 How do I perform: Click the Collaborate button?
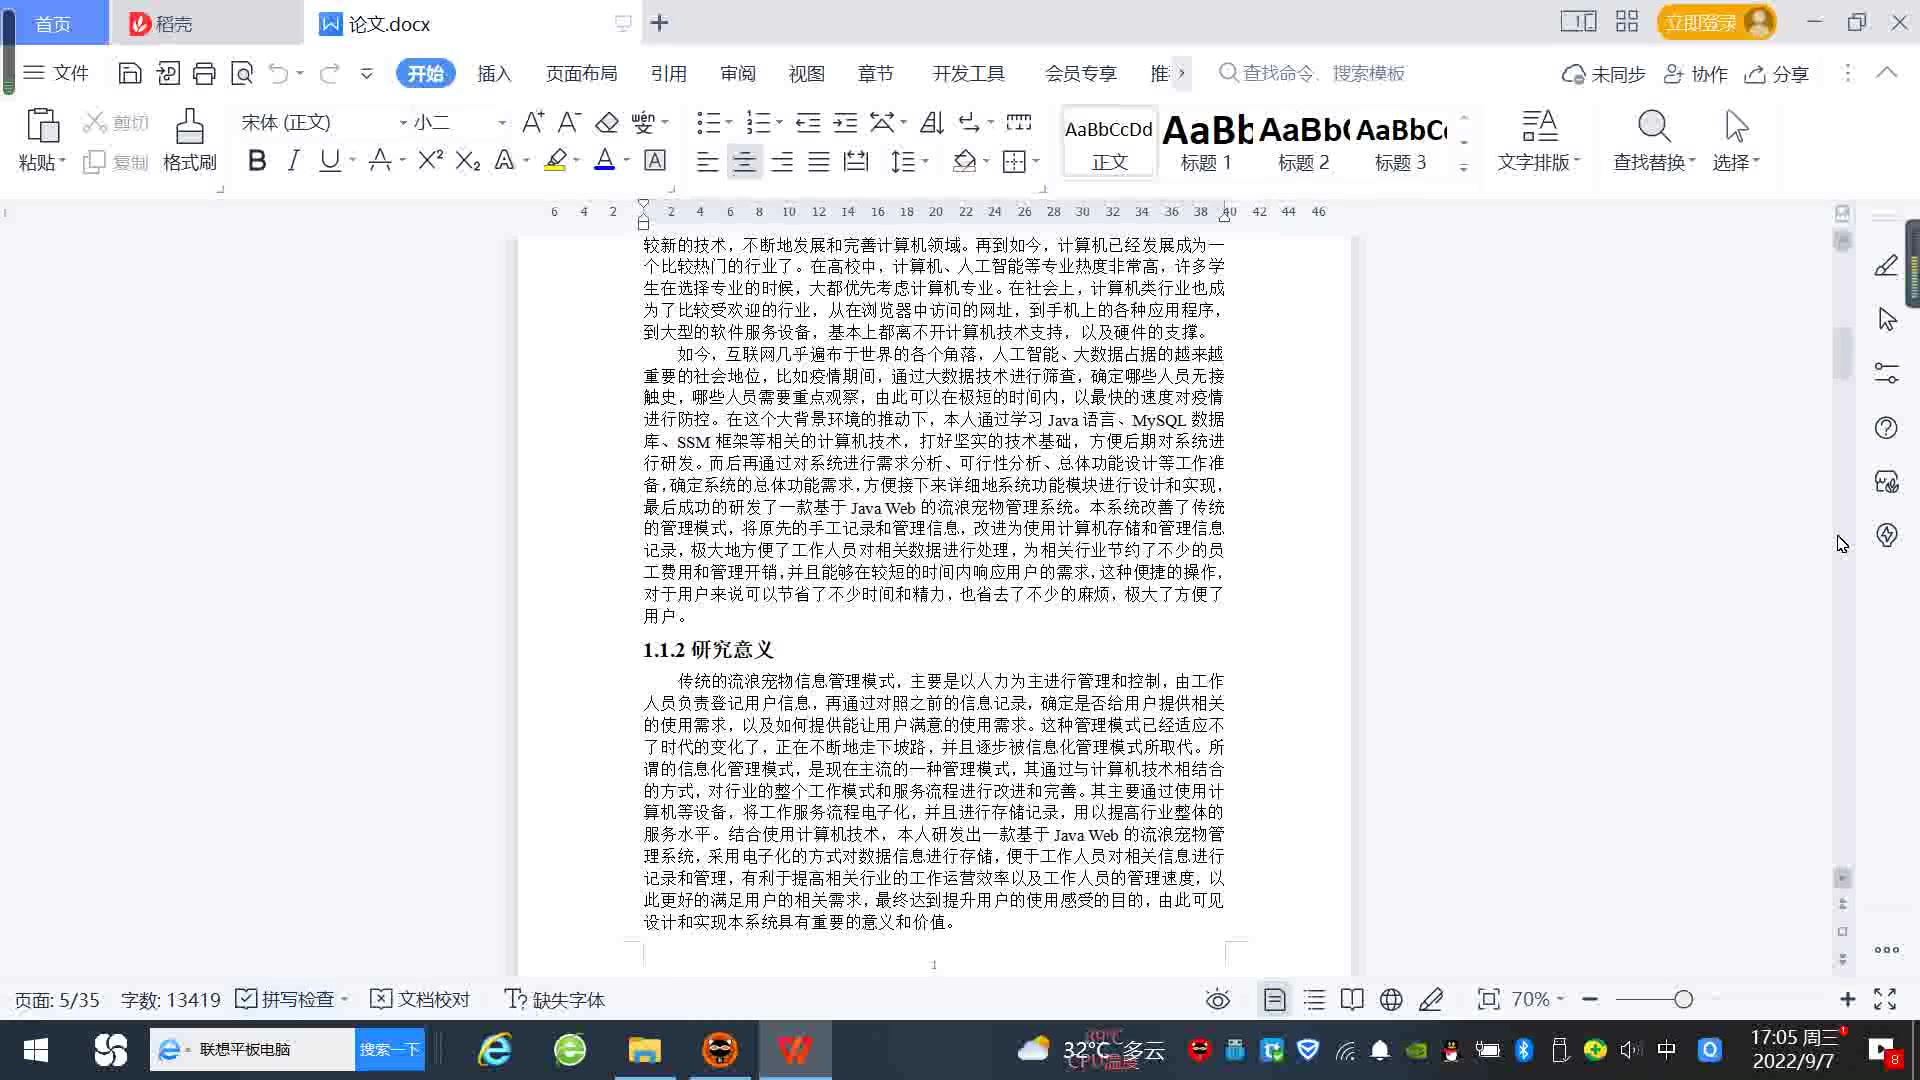pos(1696,74)
